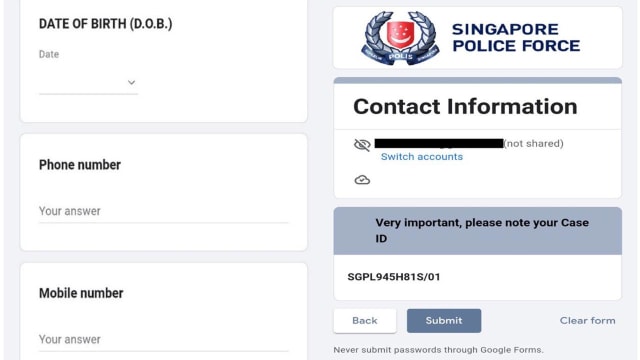Click the crossed-out eye not-shared icon

click(x=362, y=144)
